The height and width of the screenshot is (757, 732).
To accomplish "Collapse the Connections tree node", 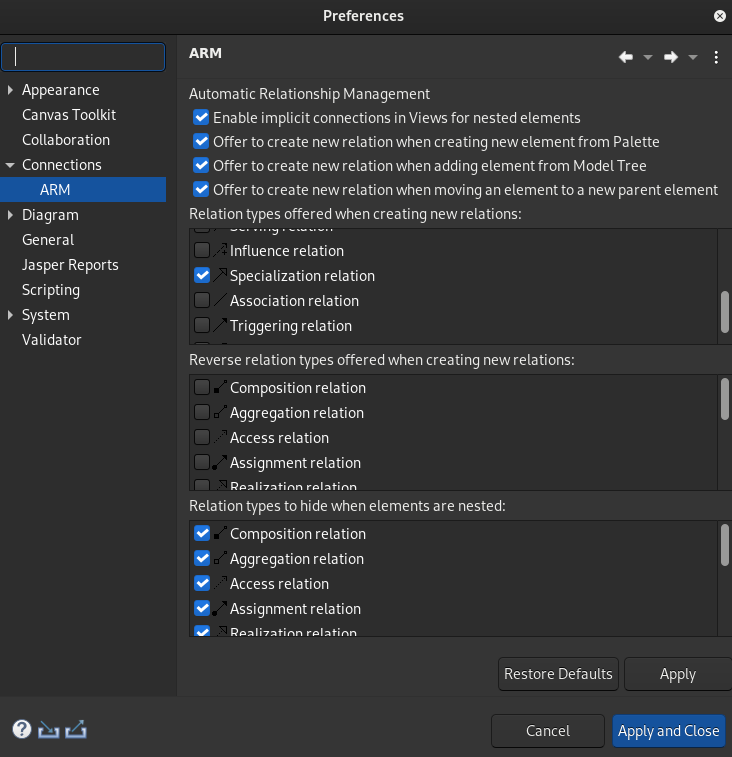I will click(10, 165).
